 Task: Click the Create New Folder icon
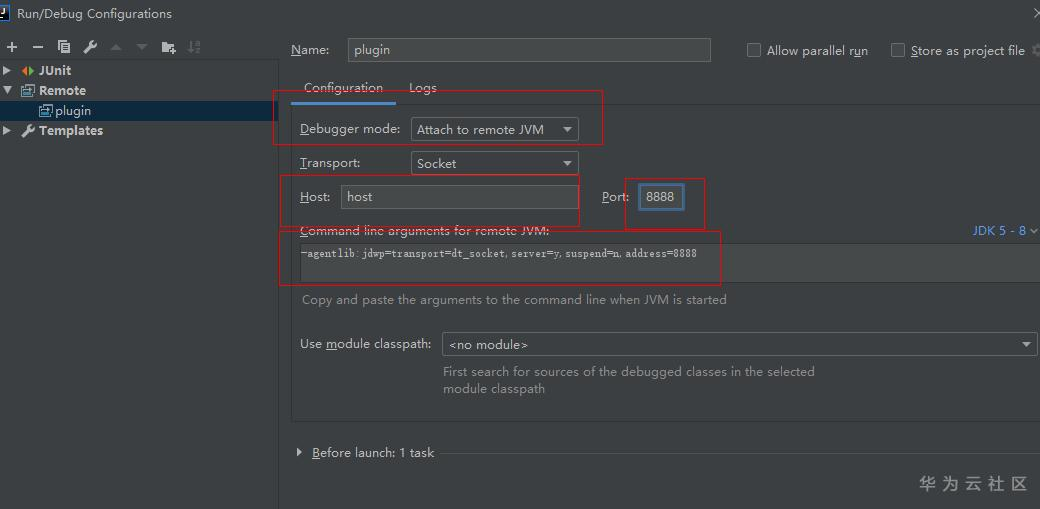click(168, 47)
